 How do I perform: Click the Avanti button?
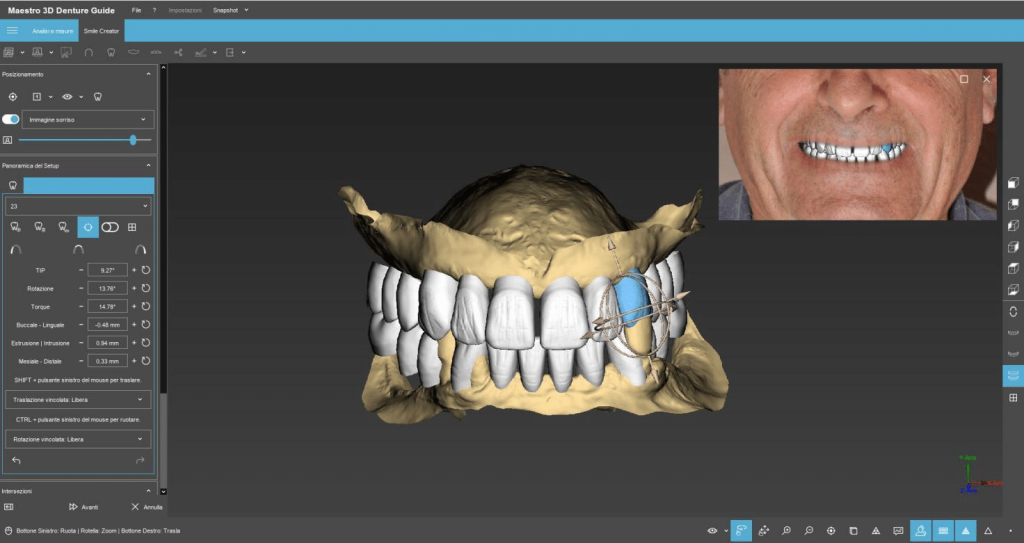(x=83, y=507)
